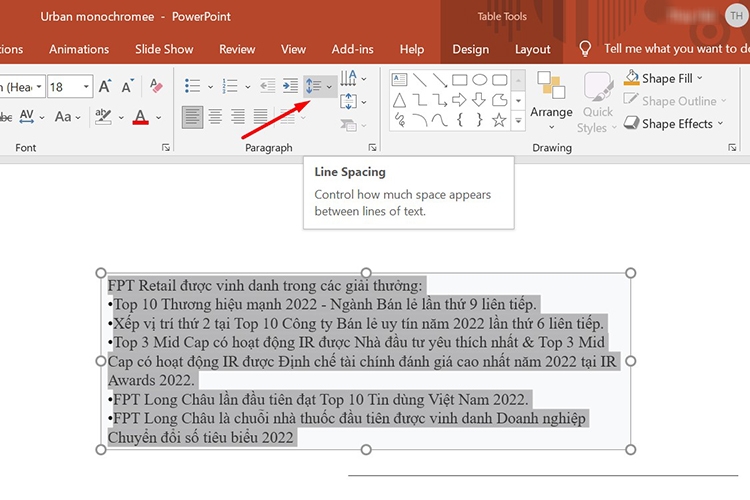Expand the font color dropdown arrow
This screenshot has height=500, width=750.
point(158,117)
